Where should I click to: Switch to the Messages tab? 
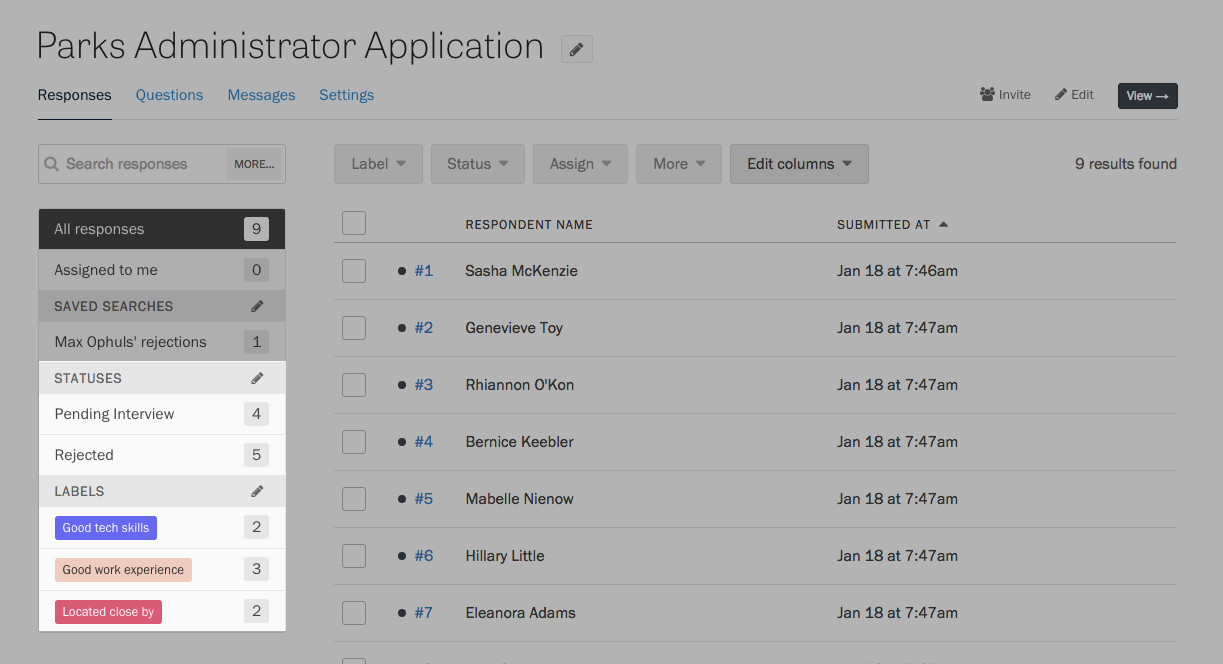point(261,95)
